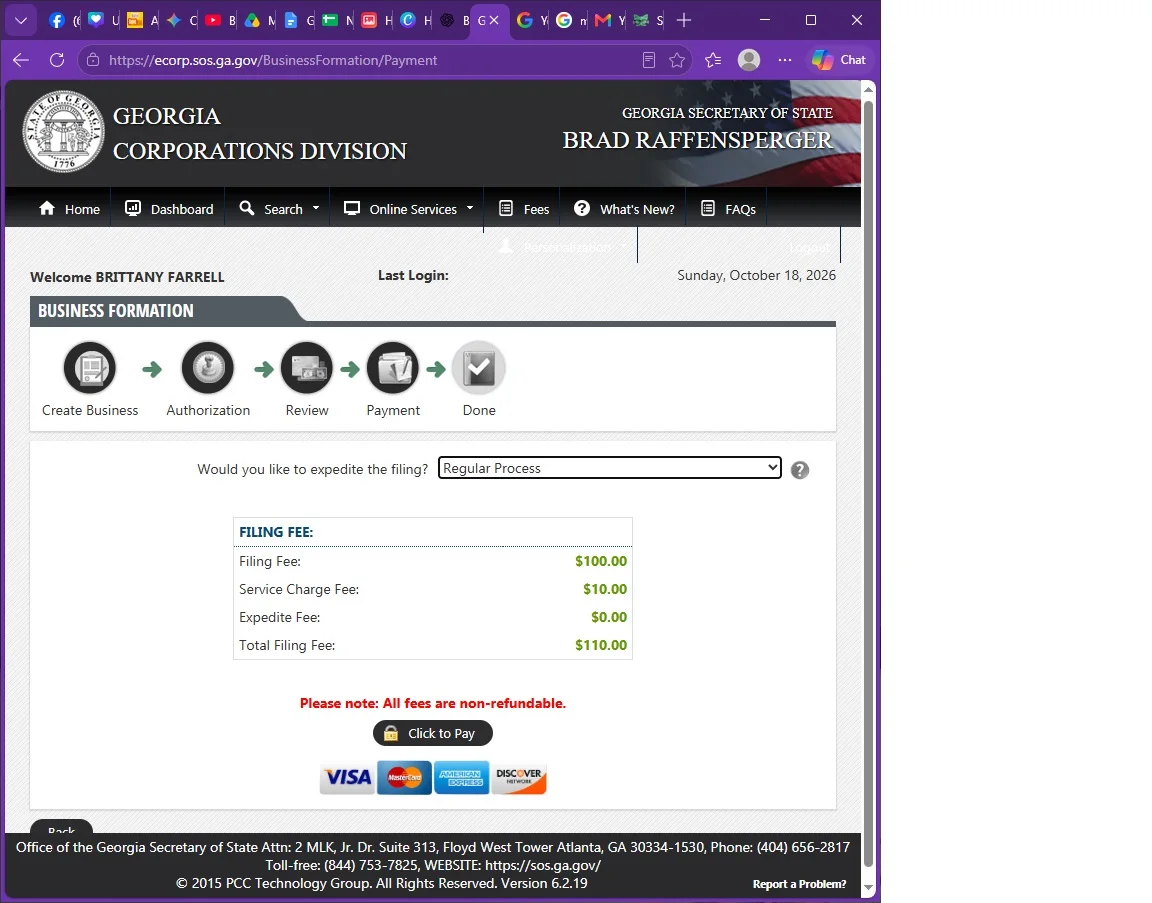Switch to the Google Drive browser tab
The height and width of the screenshot is (903, 1152).
pos(259,21)
